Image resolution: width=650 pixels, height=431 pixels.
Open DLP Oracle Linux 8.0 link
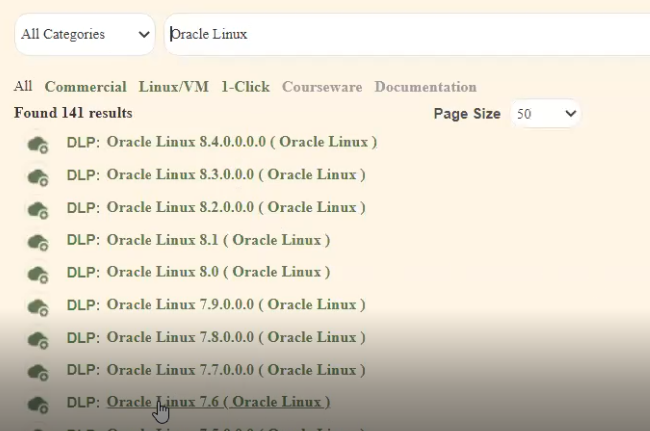click(218, 272)
